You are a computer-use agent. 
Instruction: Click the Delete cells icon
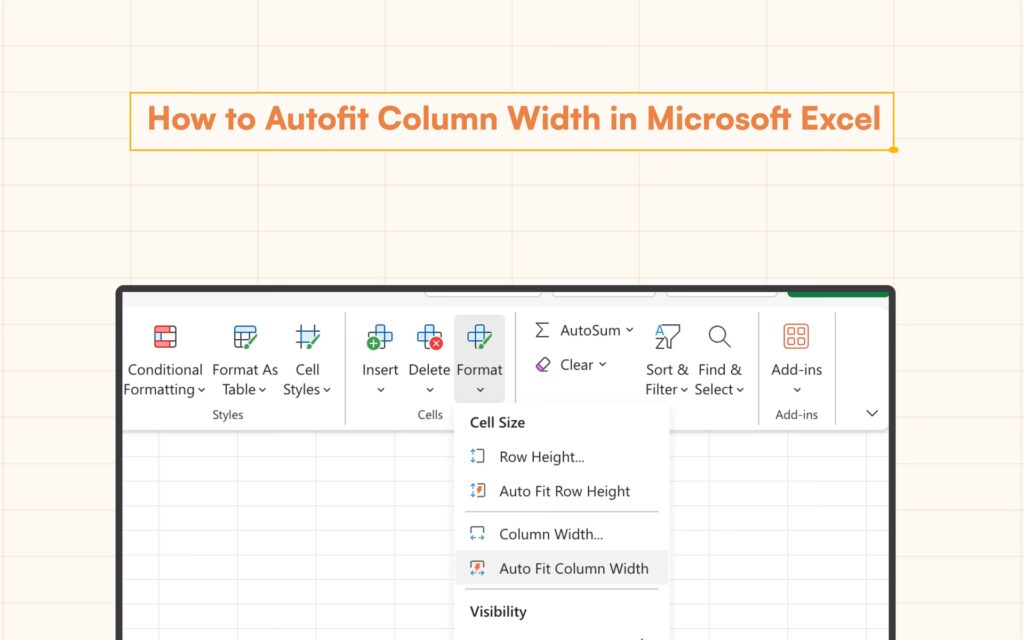(430, 337)
